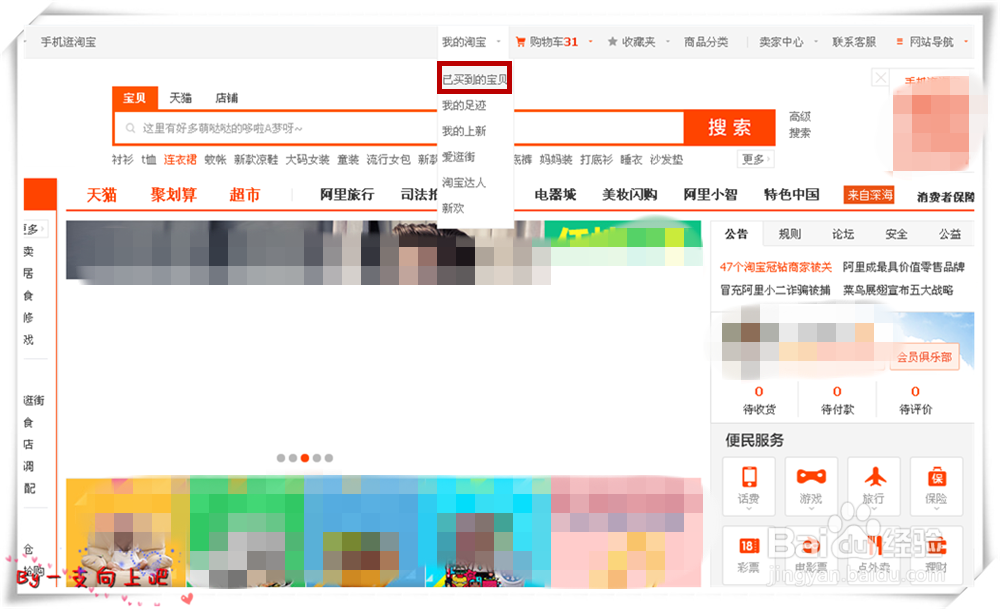Switch to 公告 notice tab
Viewport: 1000px width, 609px height.
737,234
